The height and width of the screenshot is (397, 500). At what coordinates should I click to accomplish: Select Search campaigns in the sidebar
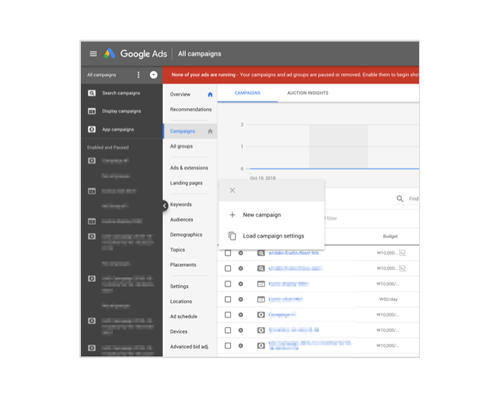click(121, 93)
